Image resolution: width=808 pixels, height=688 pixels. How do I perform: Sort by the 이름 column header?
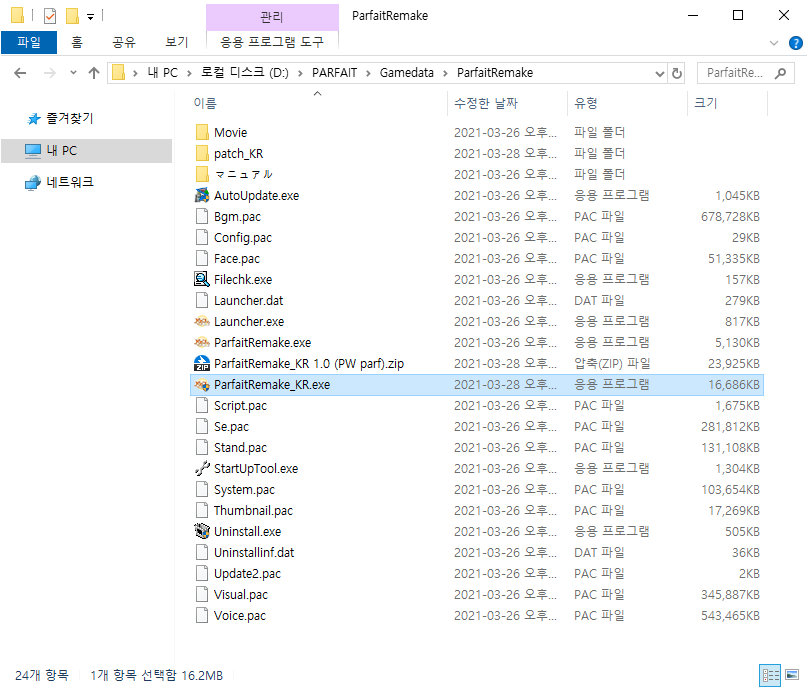tap(205, 103)
